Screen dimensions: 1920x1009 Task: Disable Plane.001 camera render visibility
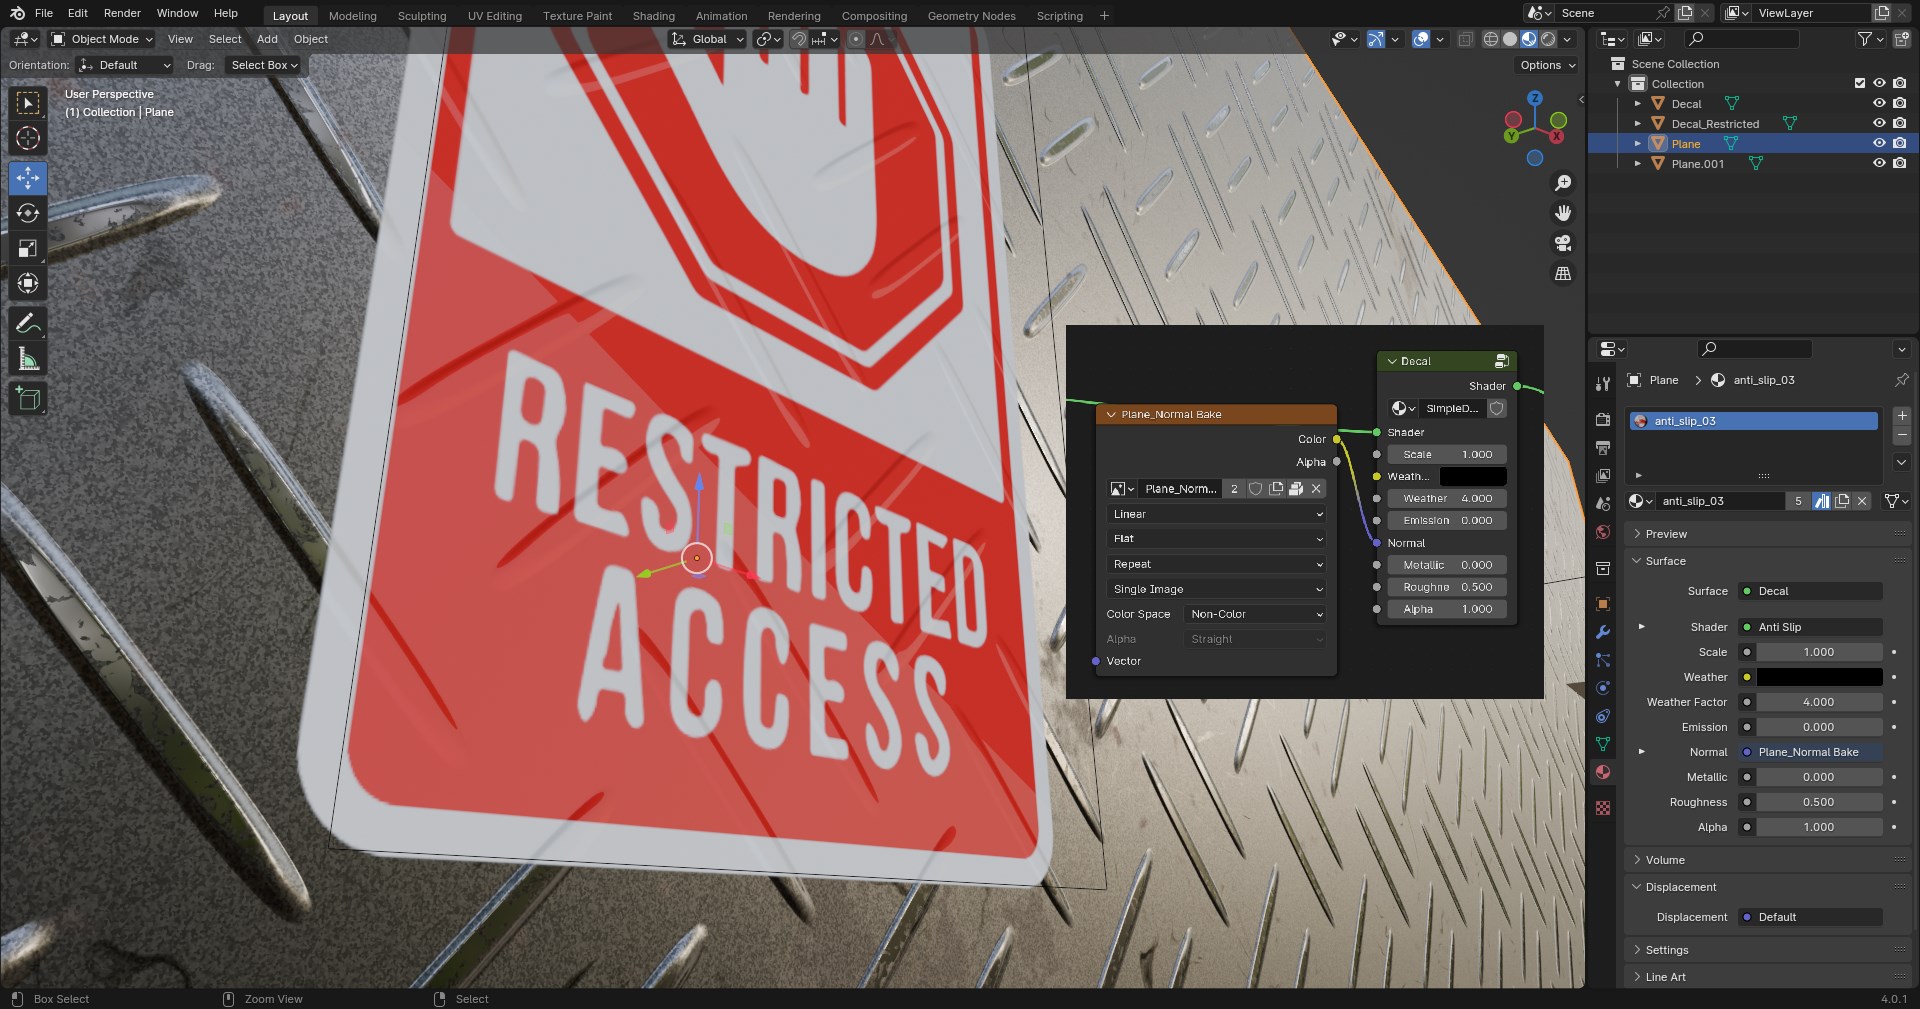[x=1901, y=163]
